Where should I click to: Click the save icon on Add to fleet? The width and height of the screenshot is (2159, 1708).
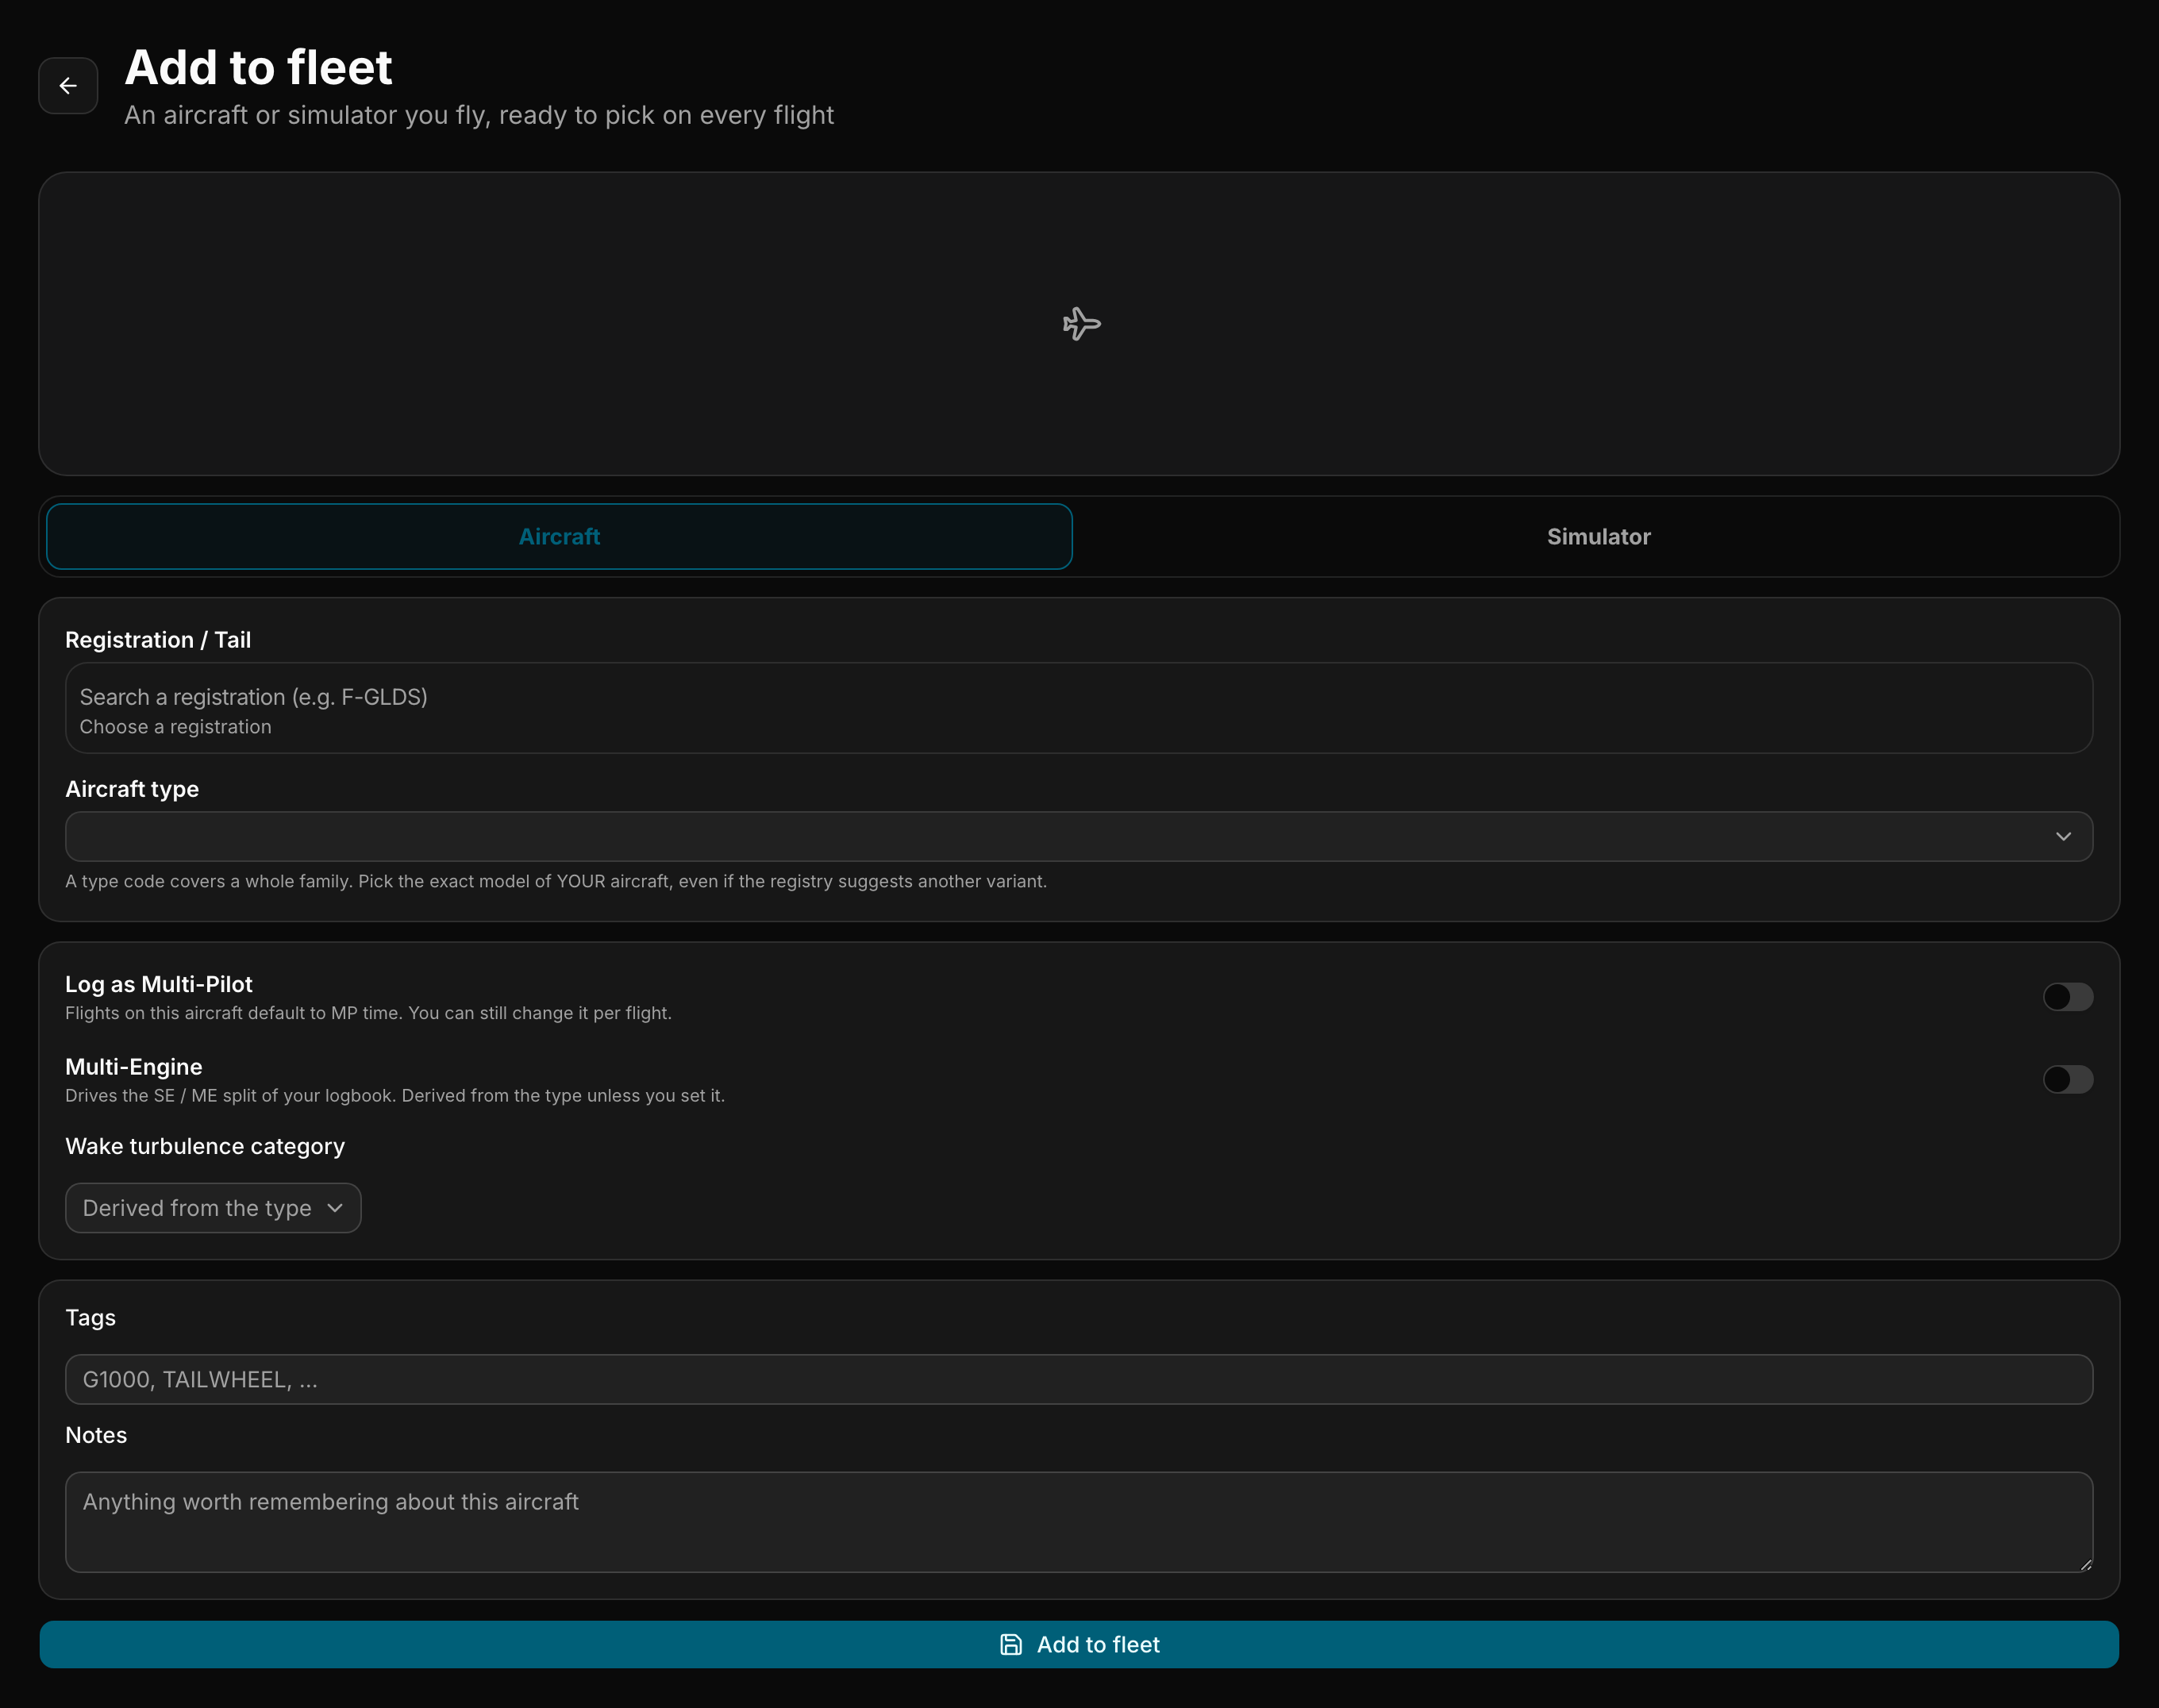1010,1645
